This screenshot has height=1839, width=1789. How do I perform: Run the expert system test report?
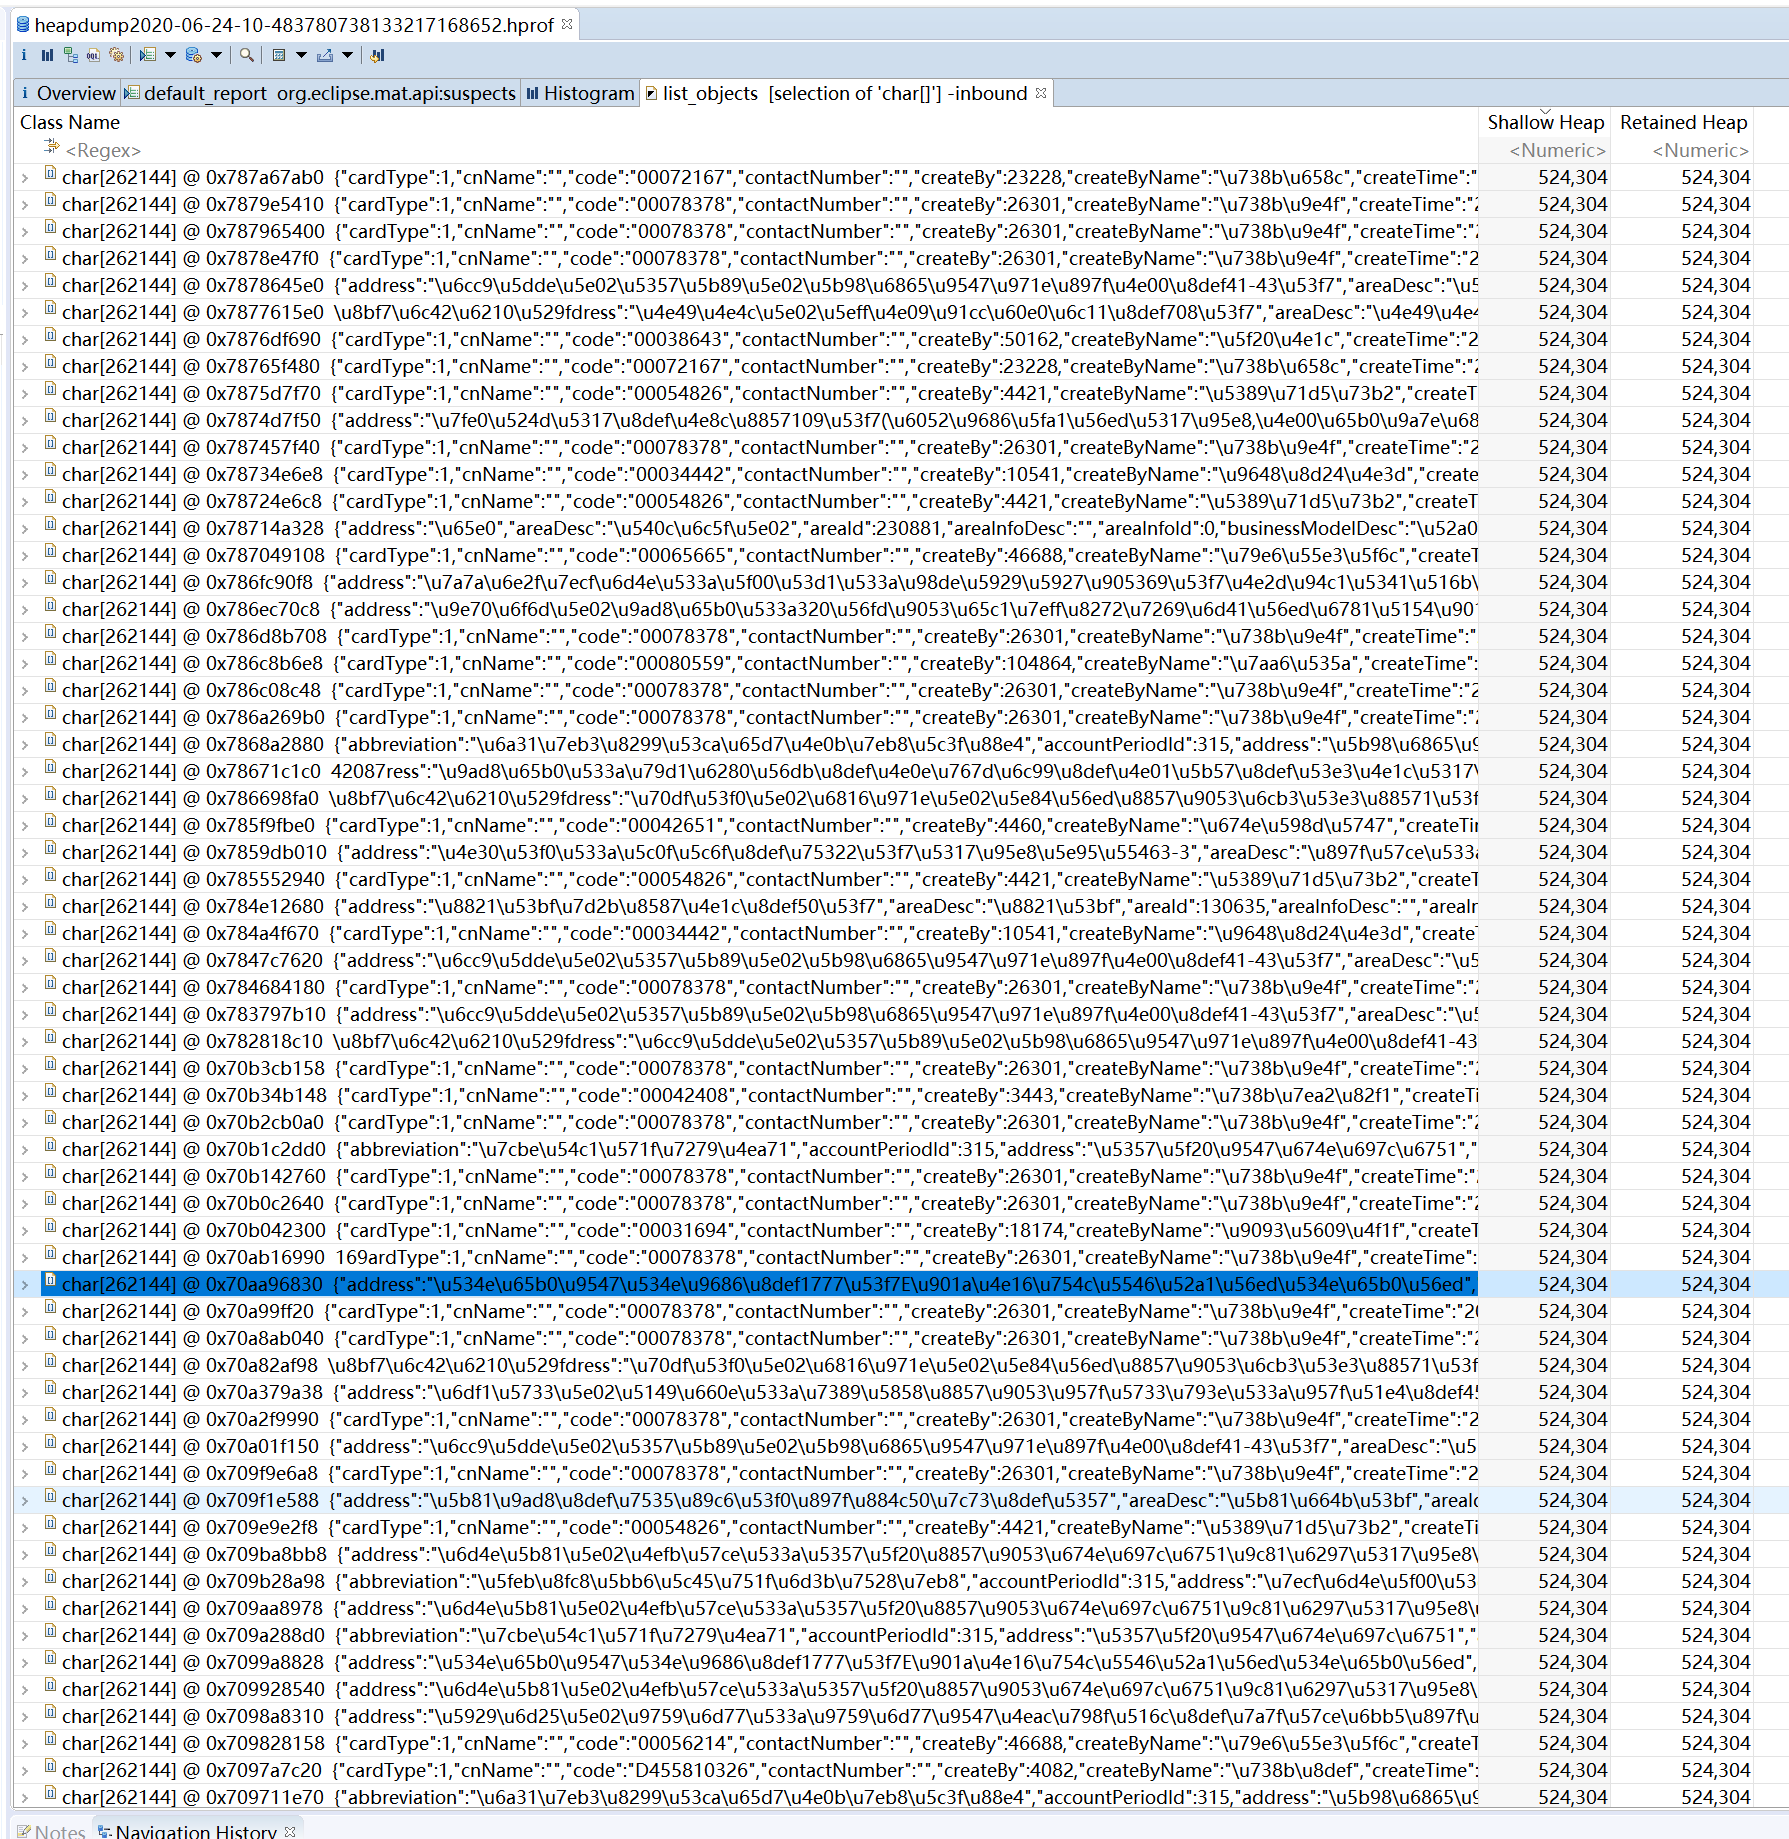[148, 55]
